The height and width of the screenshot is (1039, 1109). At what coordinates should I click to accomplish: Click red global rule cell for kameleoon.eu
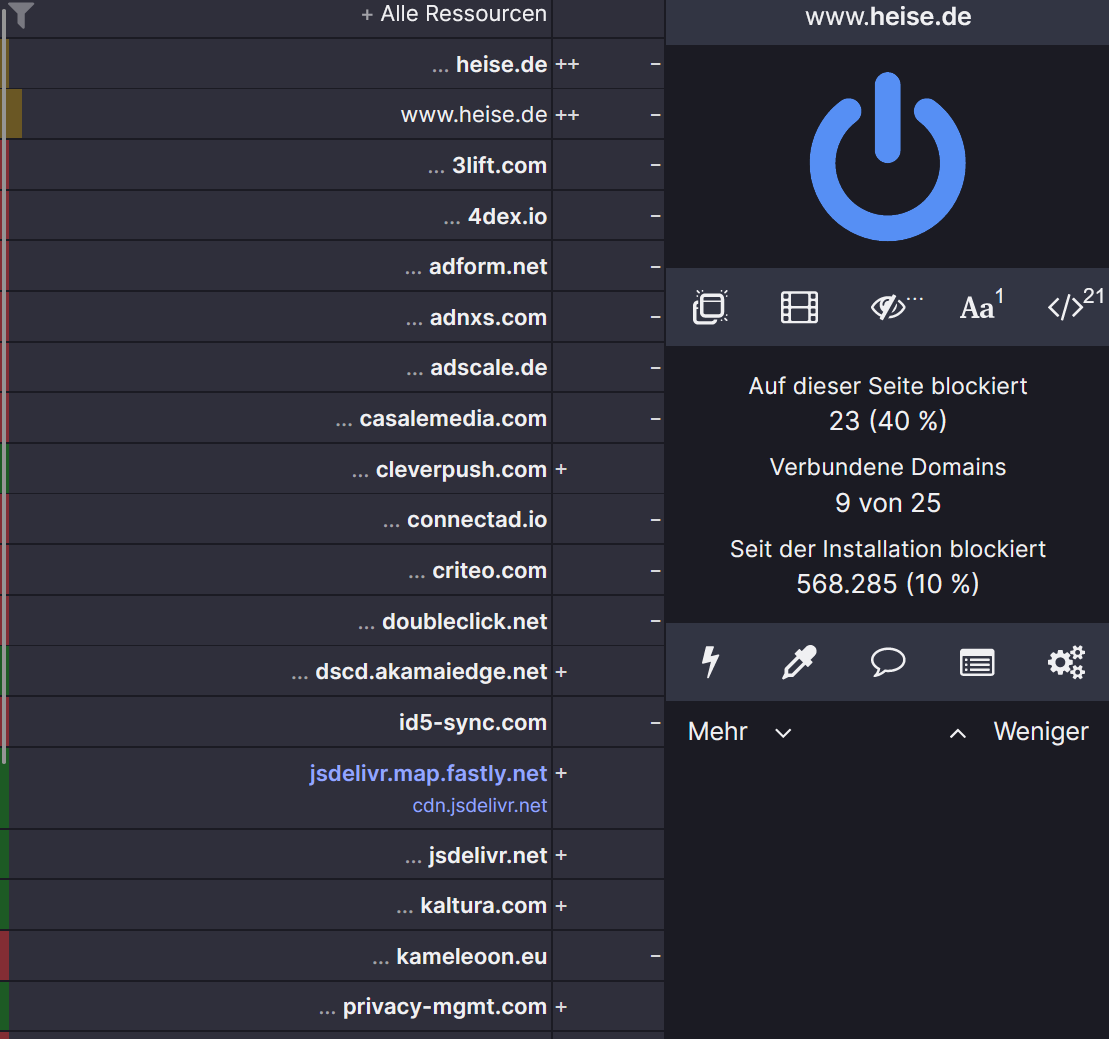pyautogui.click(x=4, y=956)
